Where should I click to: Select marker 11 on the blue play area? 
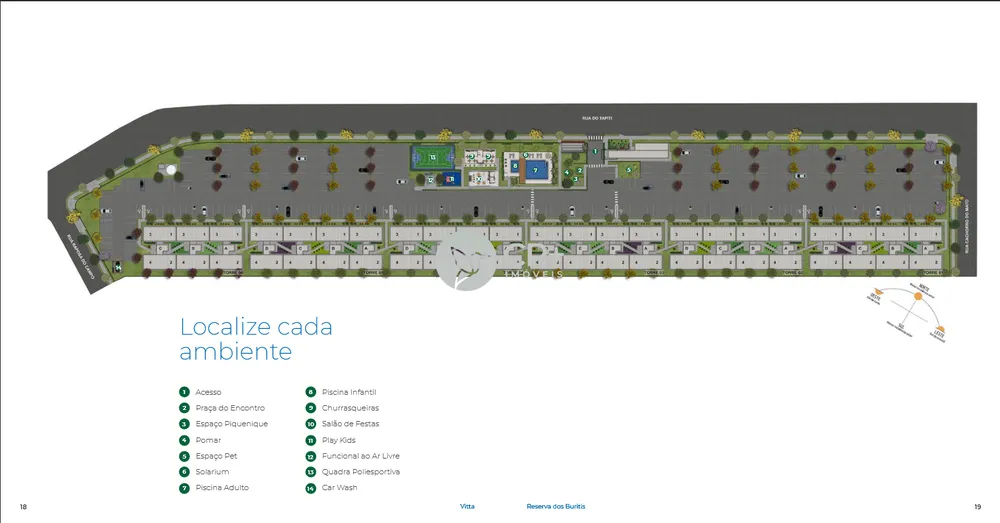[450, 179]
